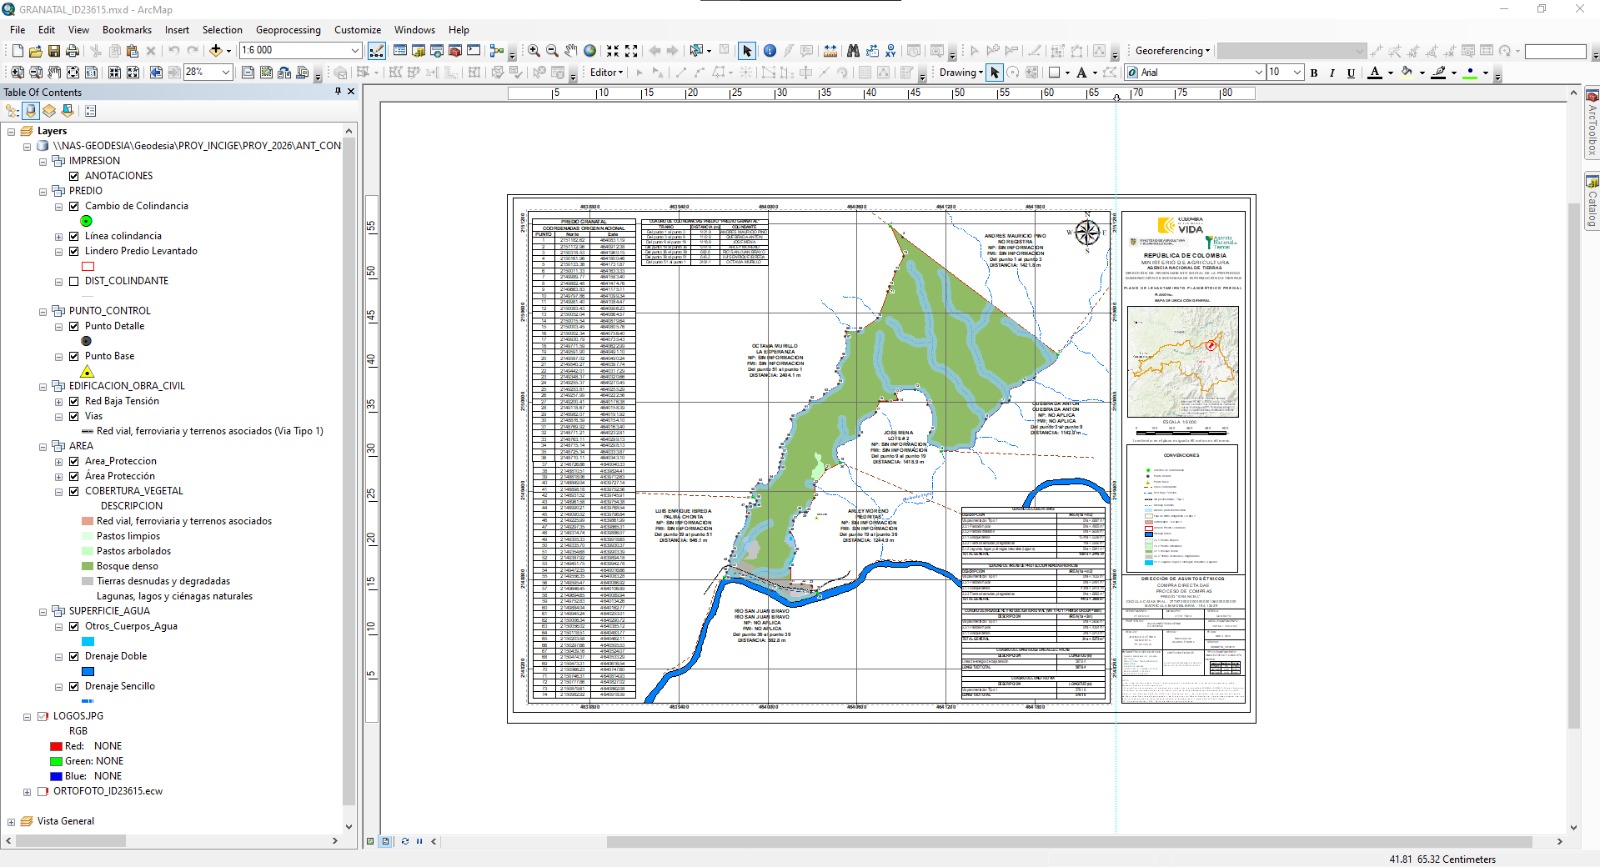Switch to Layout View at bottom
The width and height of the screenshot is (1600, 867).
tap(385, 841)
